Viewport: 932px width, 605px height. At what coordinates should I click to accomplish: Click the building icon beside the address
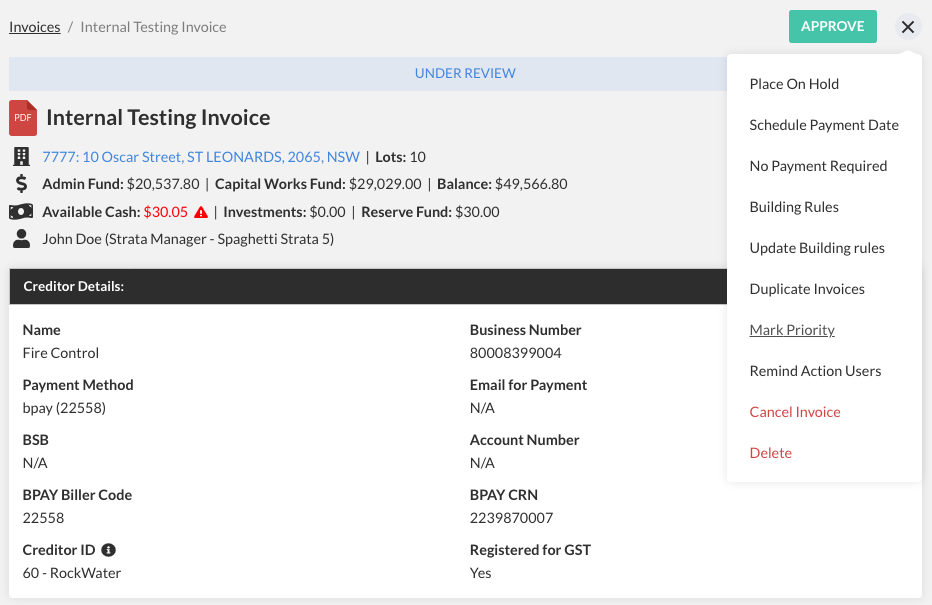(x=21, y=157)
